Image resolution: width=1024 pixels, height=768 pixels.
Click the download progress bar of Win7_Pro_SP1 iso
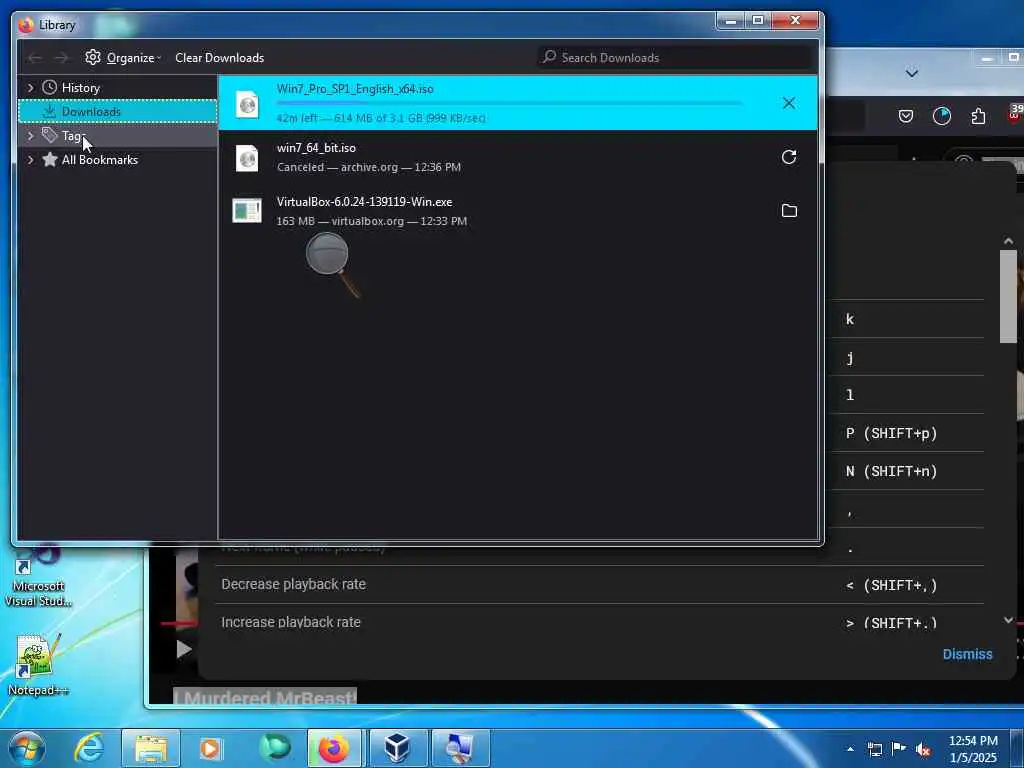tap(509, 103)
